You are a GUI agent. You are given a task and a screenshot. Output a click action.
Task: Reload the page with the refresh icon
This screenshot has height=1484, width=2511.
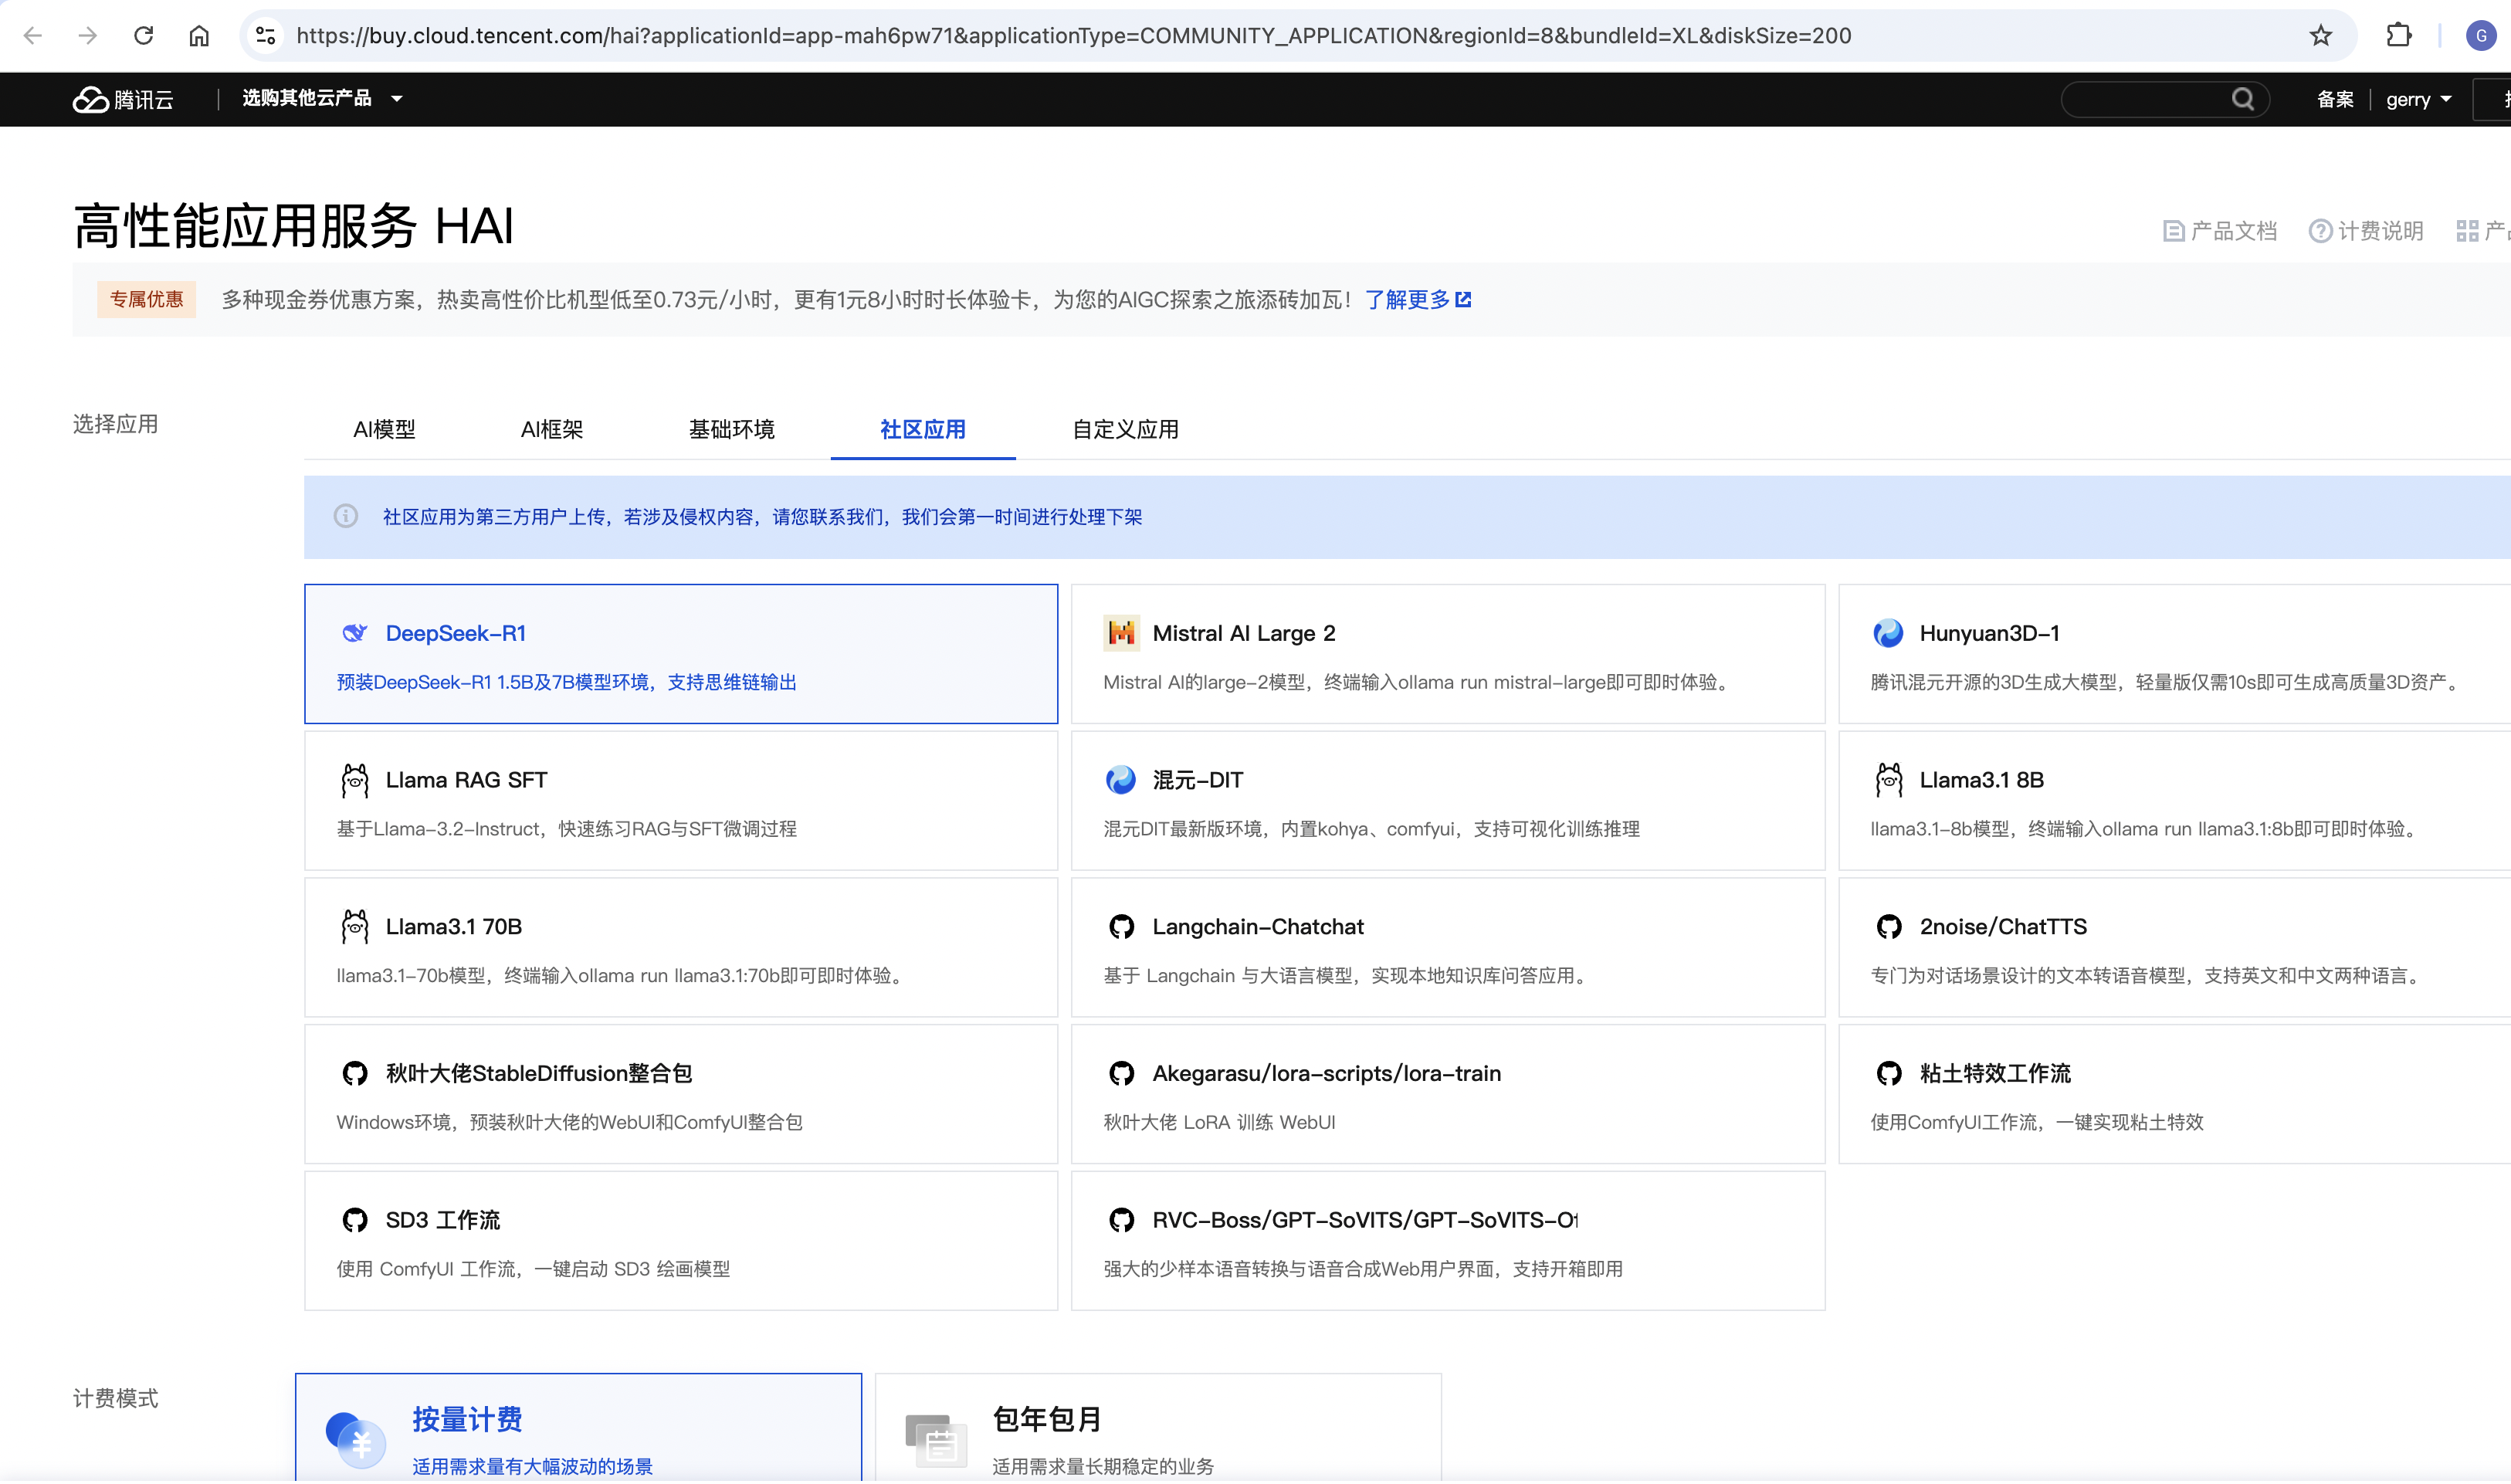143,36
